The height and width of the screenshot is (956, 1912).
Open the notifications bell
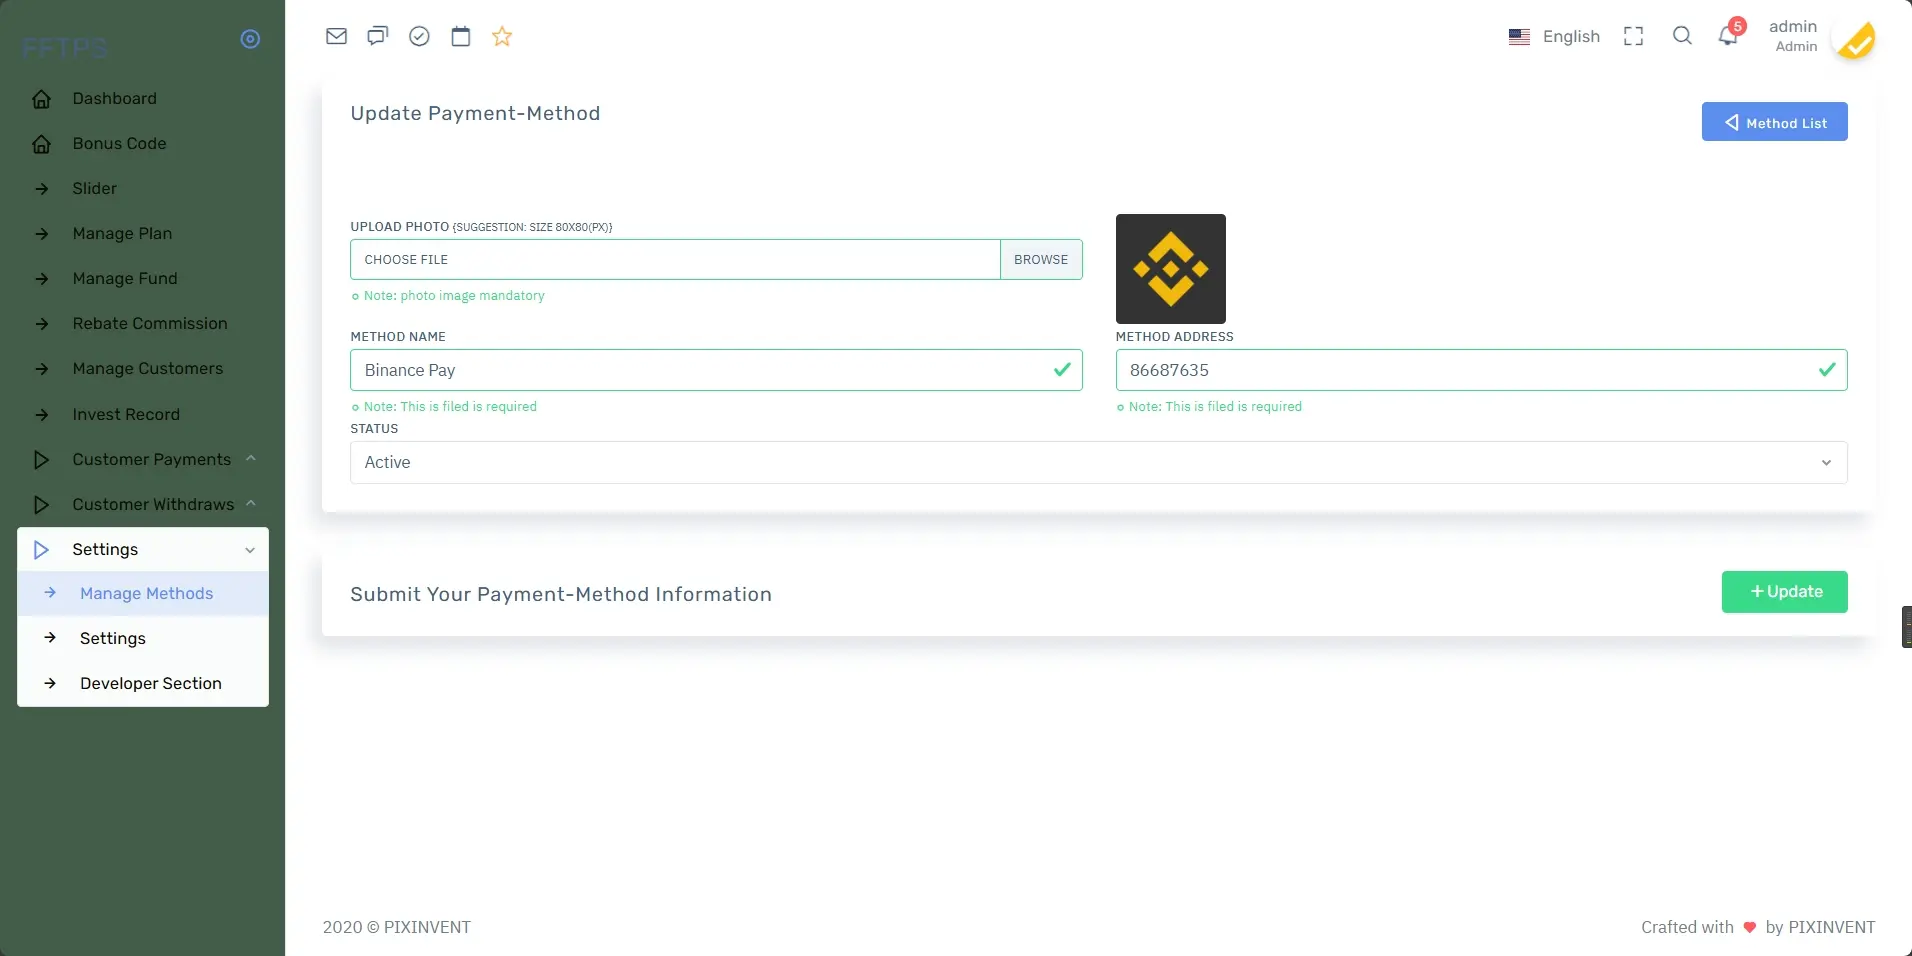point(1727,37)
